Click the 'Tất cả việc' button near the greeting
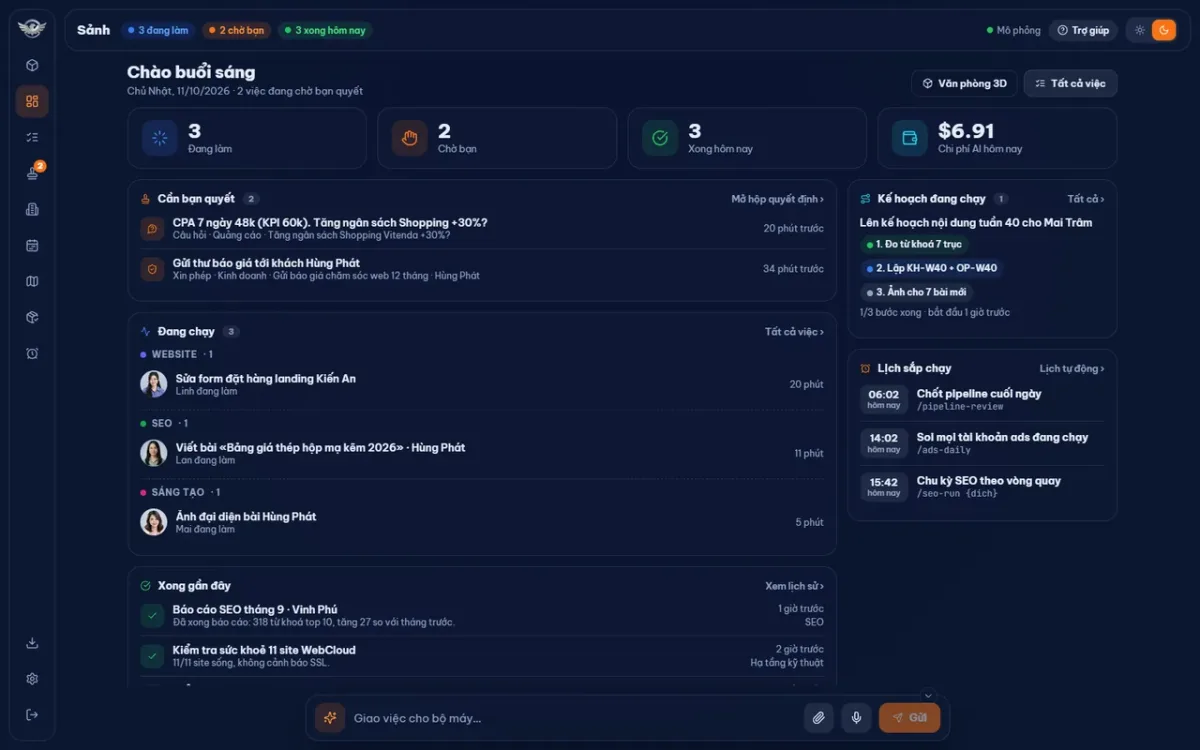This screenshot has height=750, width=1200. (x=1070, y=83)
